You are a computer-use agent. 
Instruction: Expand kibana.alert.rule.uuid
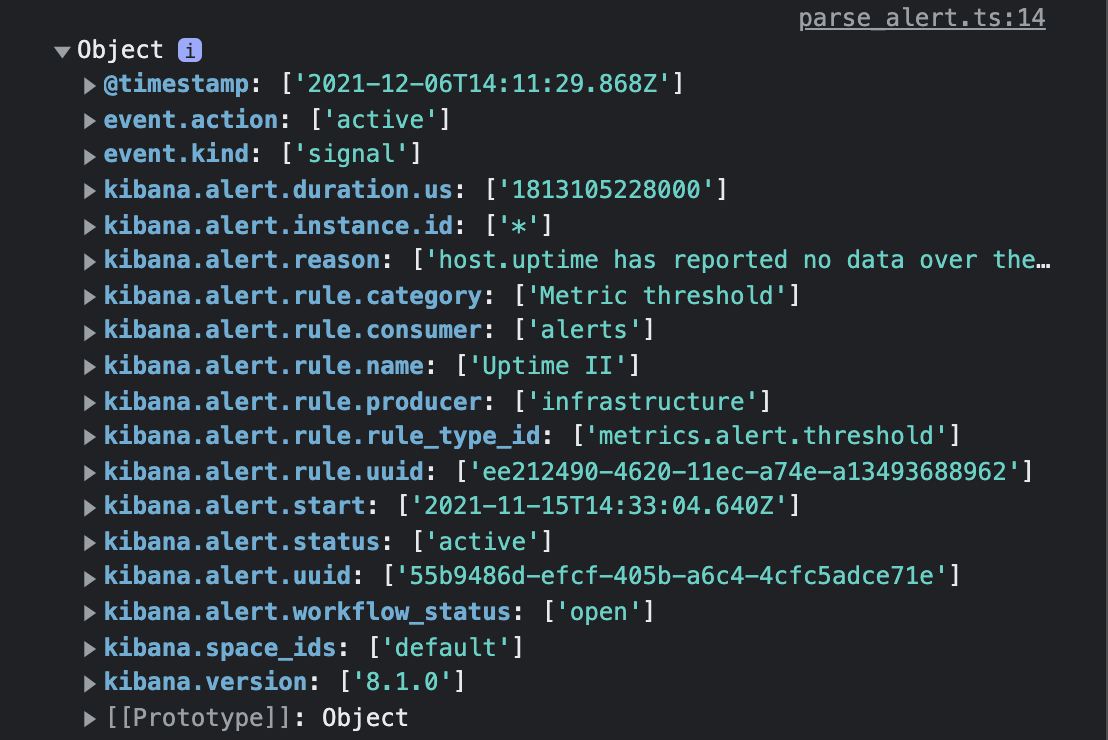(x=90, y=471)
